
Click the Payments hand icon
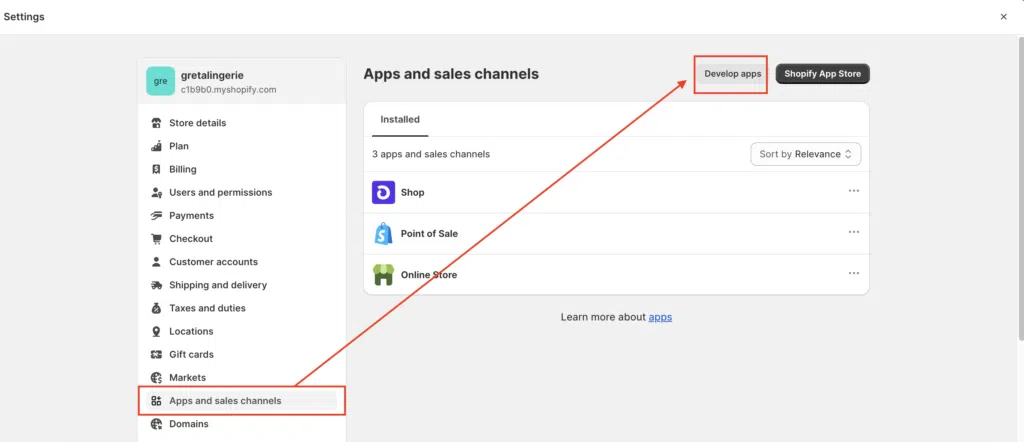point(156,215)
